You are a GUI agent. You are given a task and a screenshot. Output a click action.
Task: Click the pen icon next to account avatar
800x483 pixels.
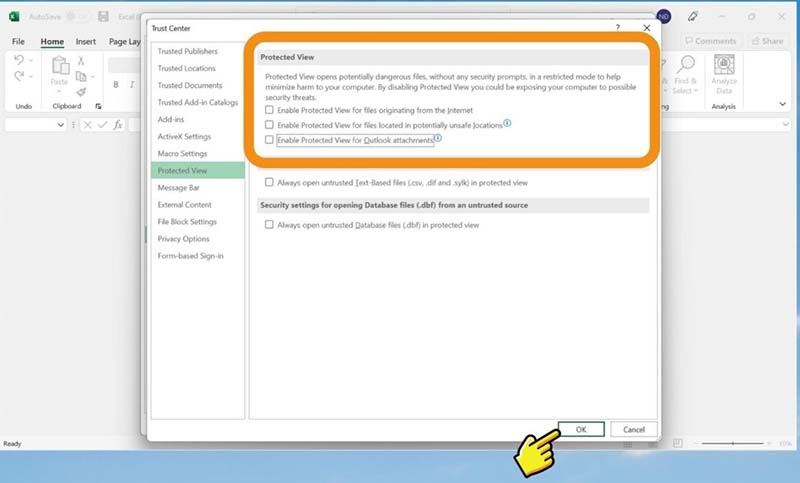coord(692,16)
